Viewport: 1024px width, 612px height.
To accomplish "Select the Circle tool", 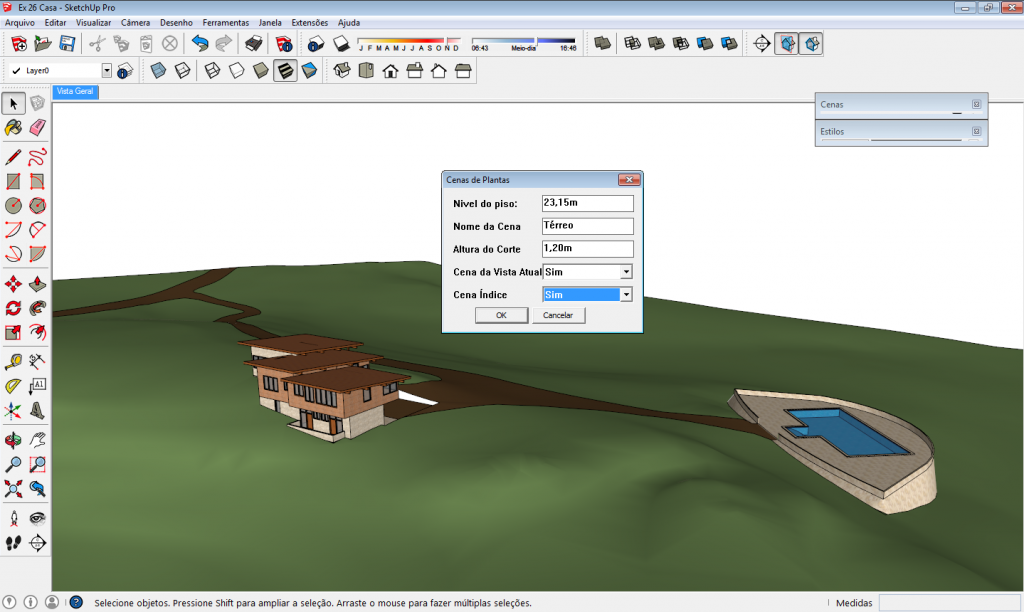I will click(x=13, y=206).
